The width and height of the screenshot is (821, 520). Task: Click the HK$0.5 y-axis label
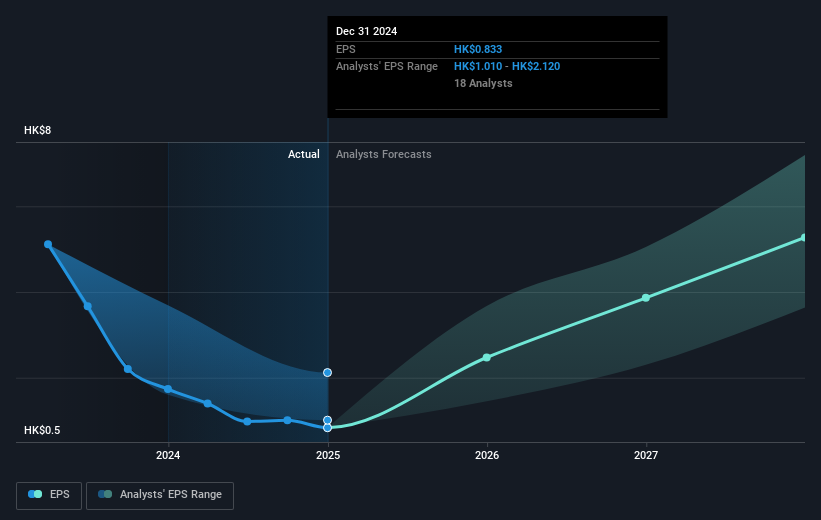pyautogui.click(x=42, y=430)
